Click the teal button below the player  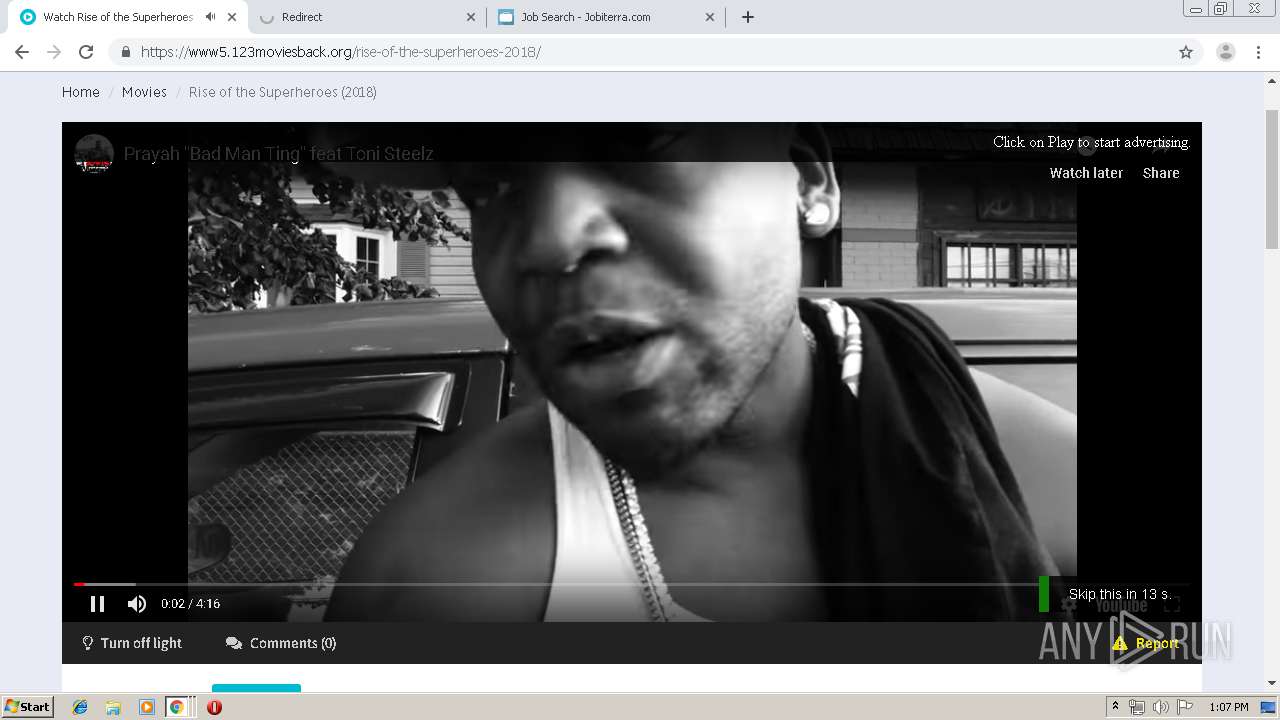pos(256,688)
